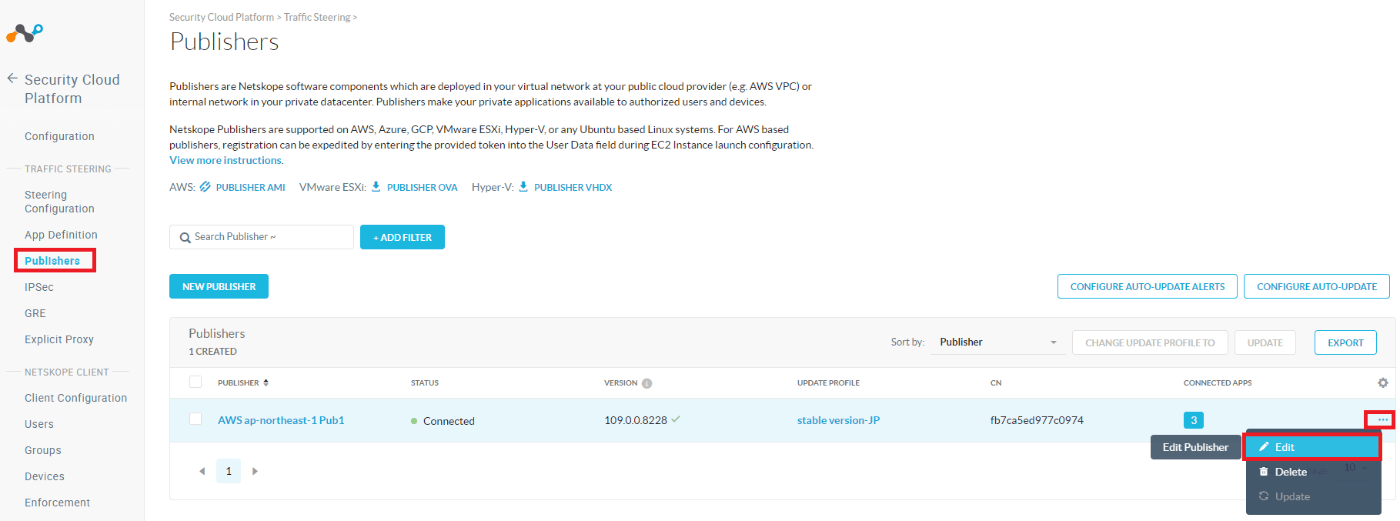
Task: Click the PUBLISHER AMI link icon
Action: coord(205,187)
